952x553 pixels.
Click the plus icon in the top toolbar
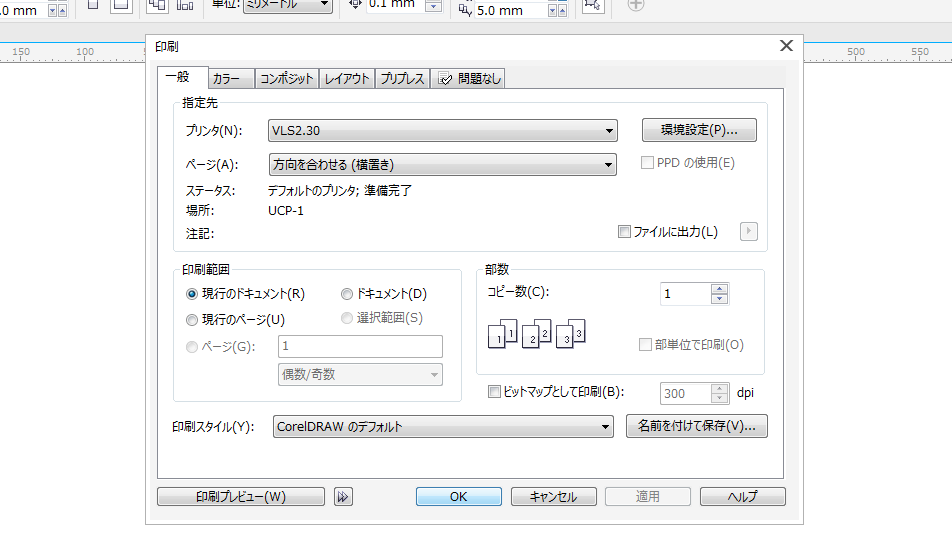(635, 5)
